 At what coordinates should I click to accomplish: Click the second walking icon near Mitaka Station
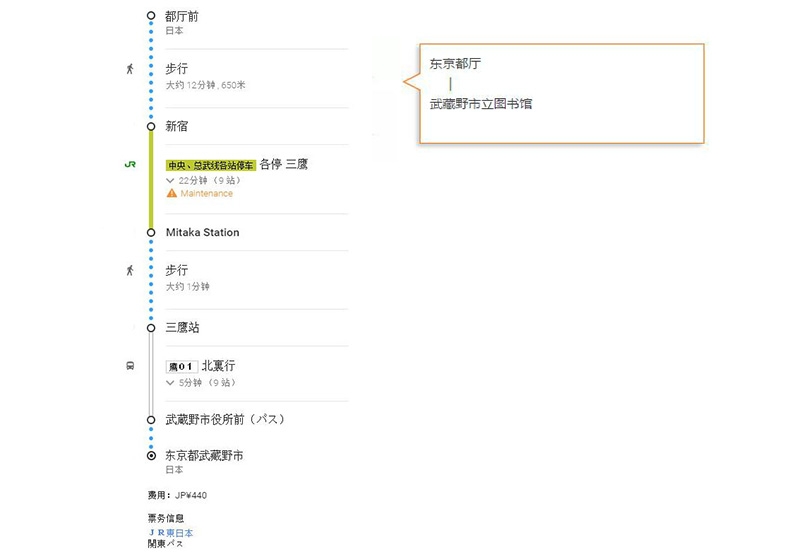click(x=130, y=271)
